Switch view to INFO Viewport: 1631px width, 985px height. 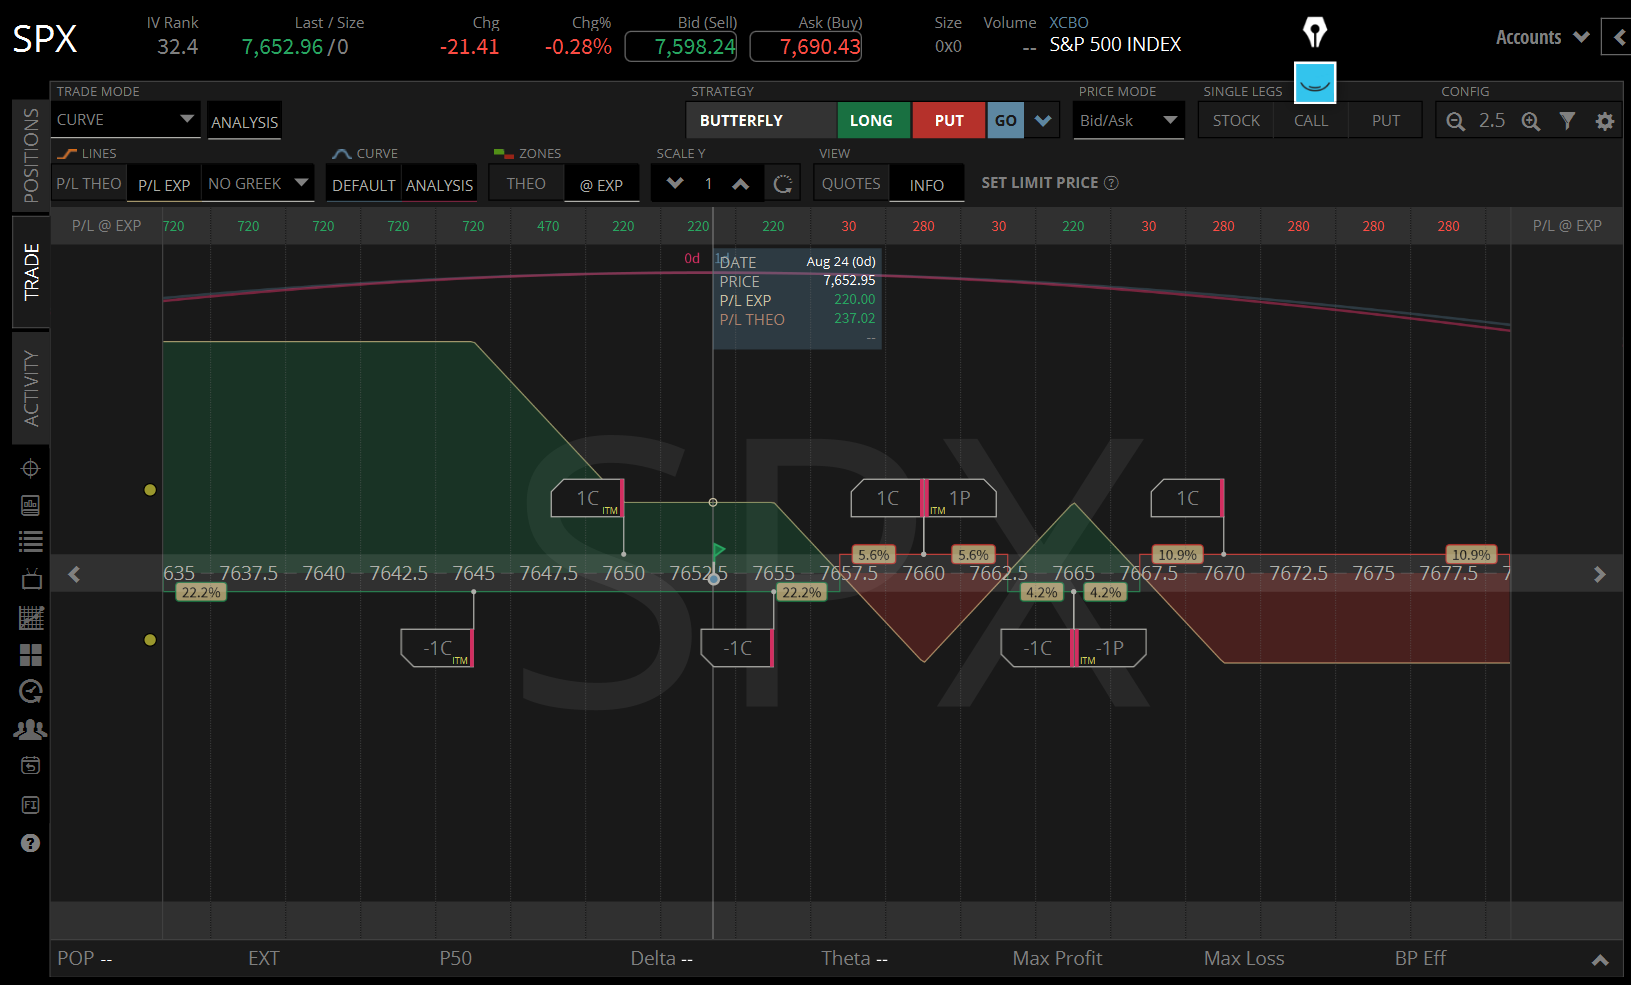[927, 185]
